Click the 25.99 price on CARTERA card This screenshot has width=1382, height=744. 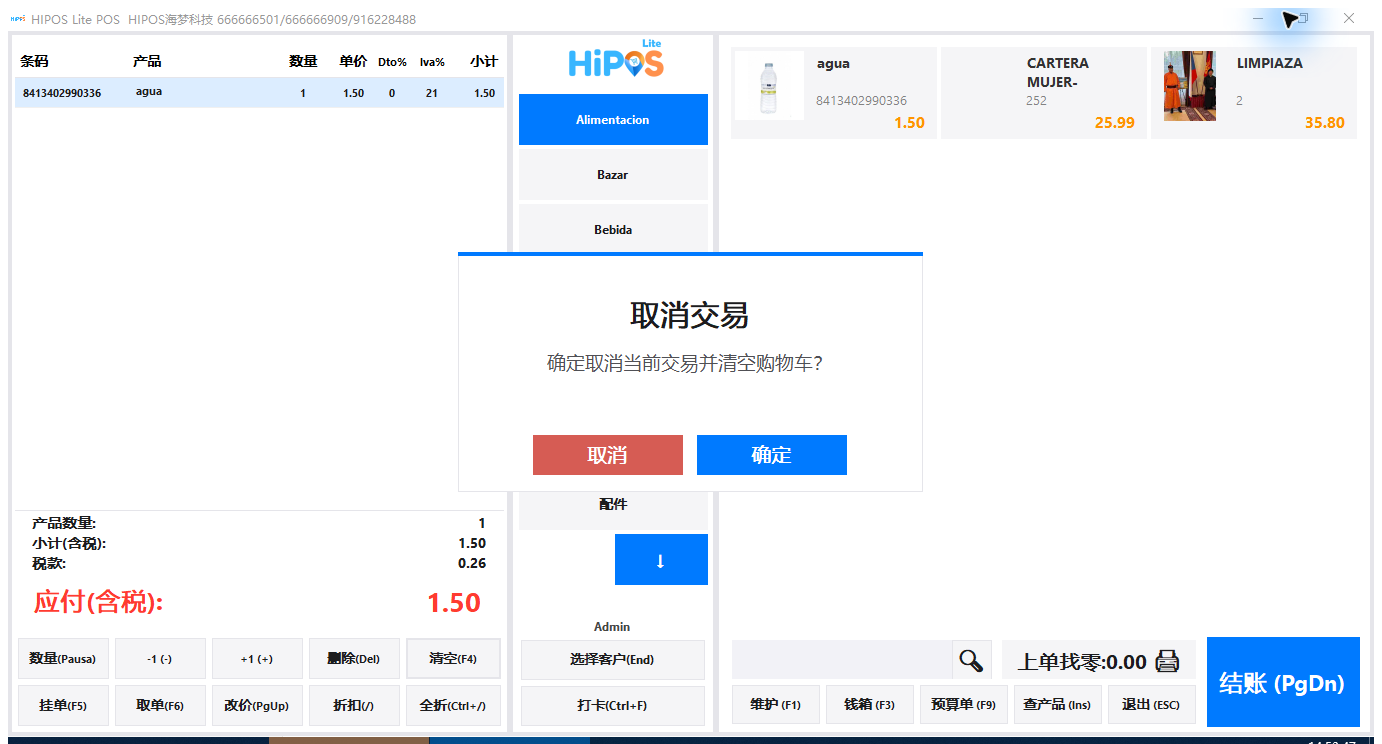1115,123
